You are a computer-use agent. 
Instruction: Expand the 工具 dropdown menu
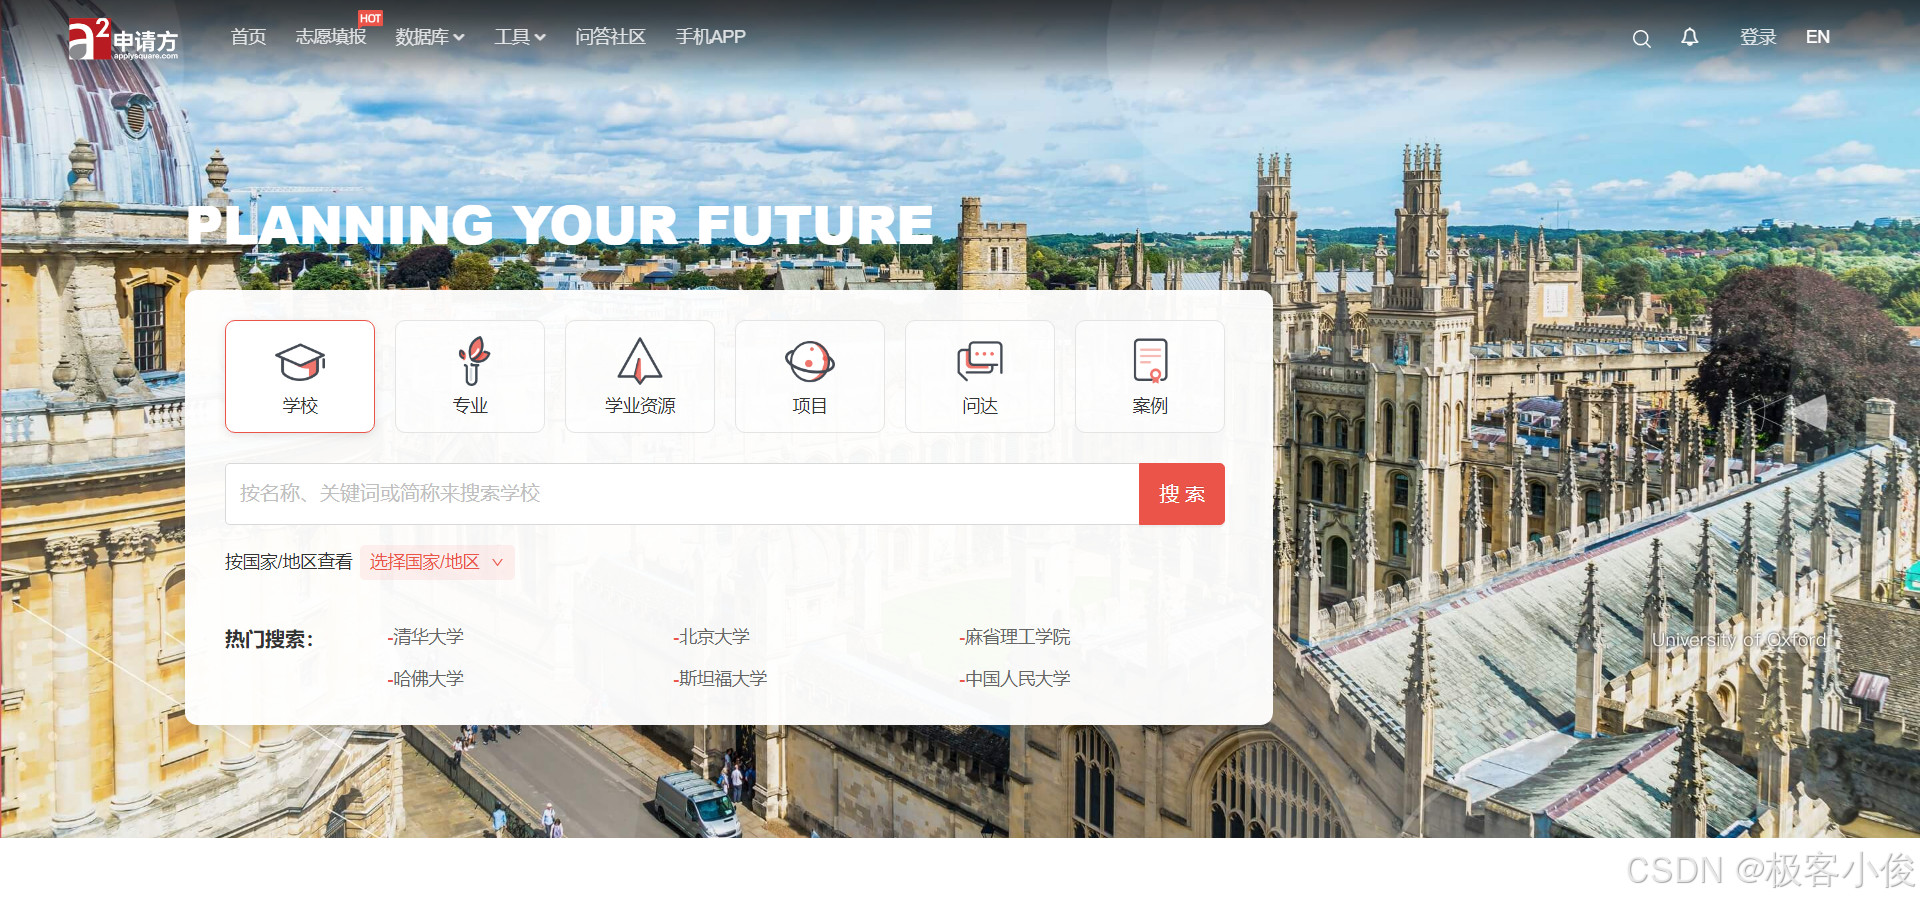pyautogui.click(x=520, y=37)
